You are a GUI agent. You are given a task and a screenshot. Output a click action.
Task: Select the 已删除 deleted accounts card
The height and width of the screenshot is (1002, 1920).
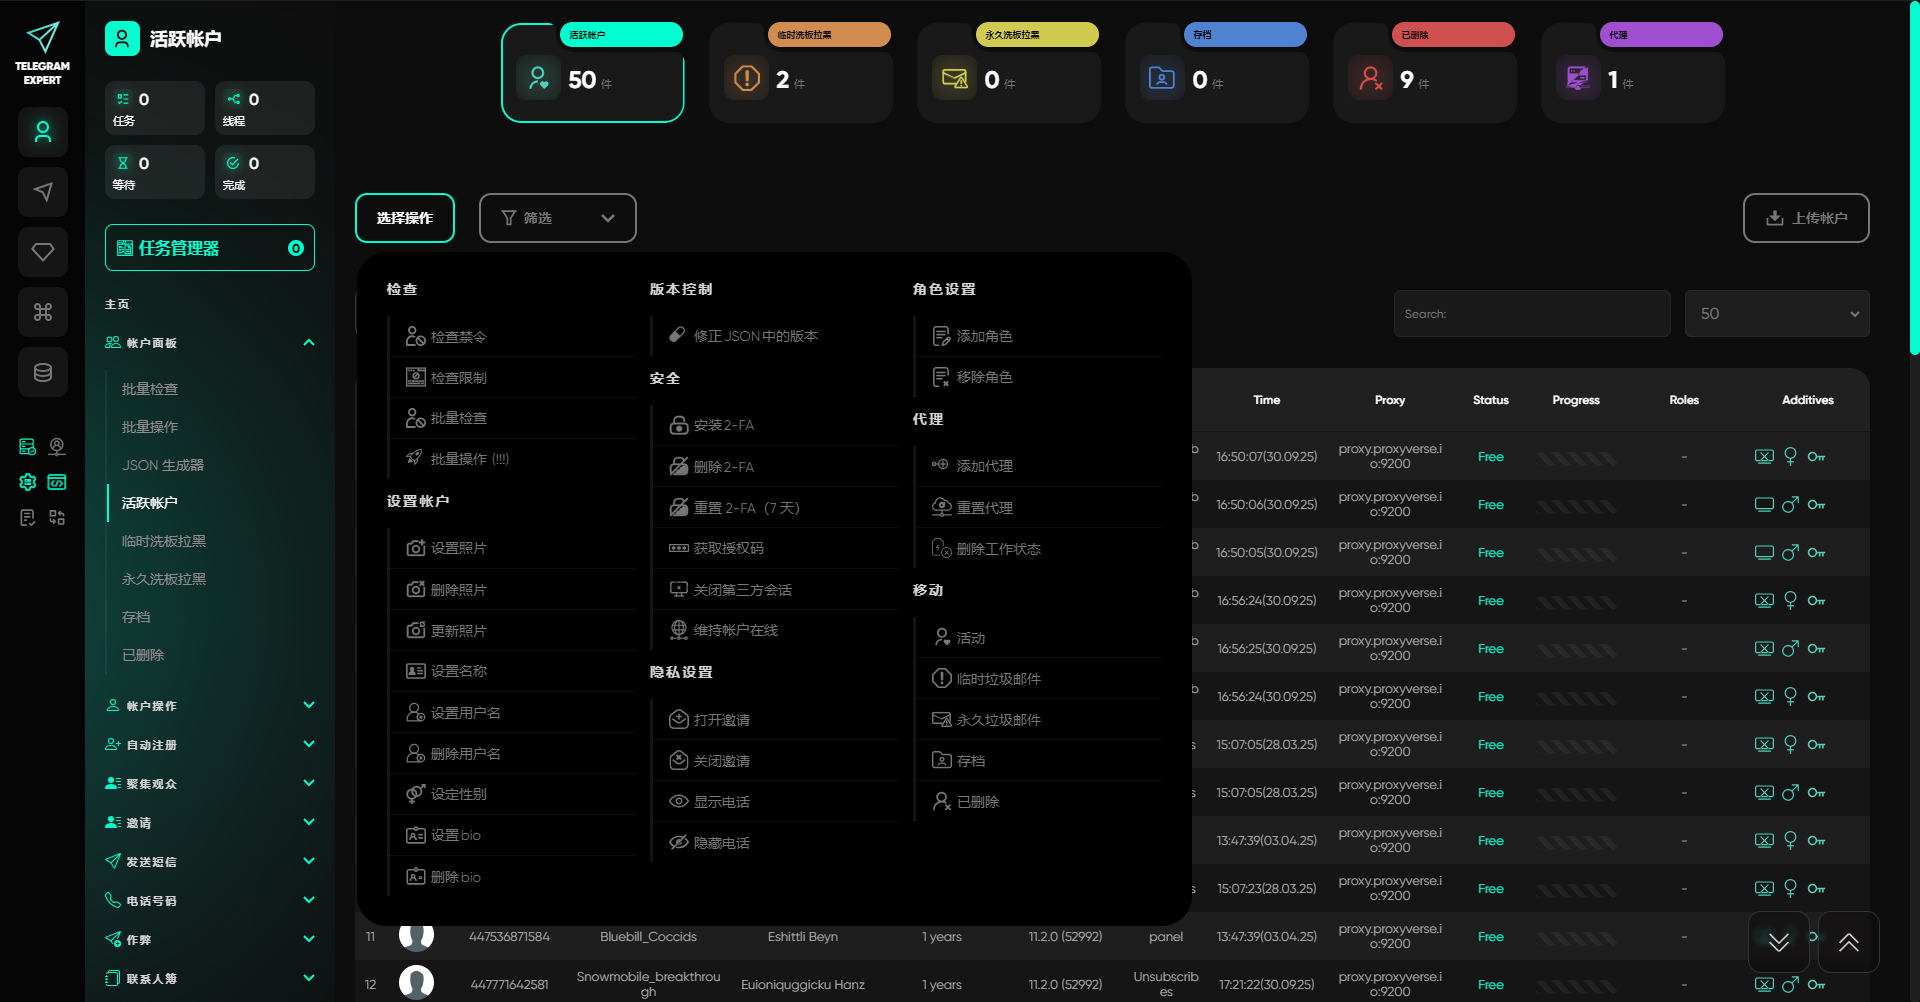click(1424, 73)
